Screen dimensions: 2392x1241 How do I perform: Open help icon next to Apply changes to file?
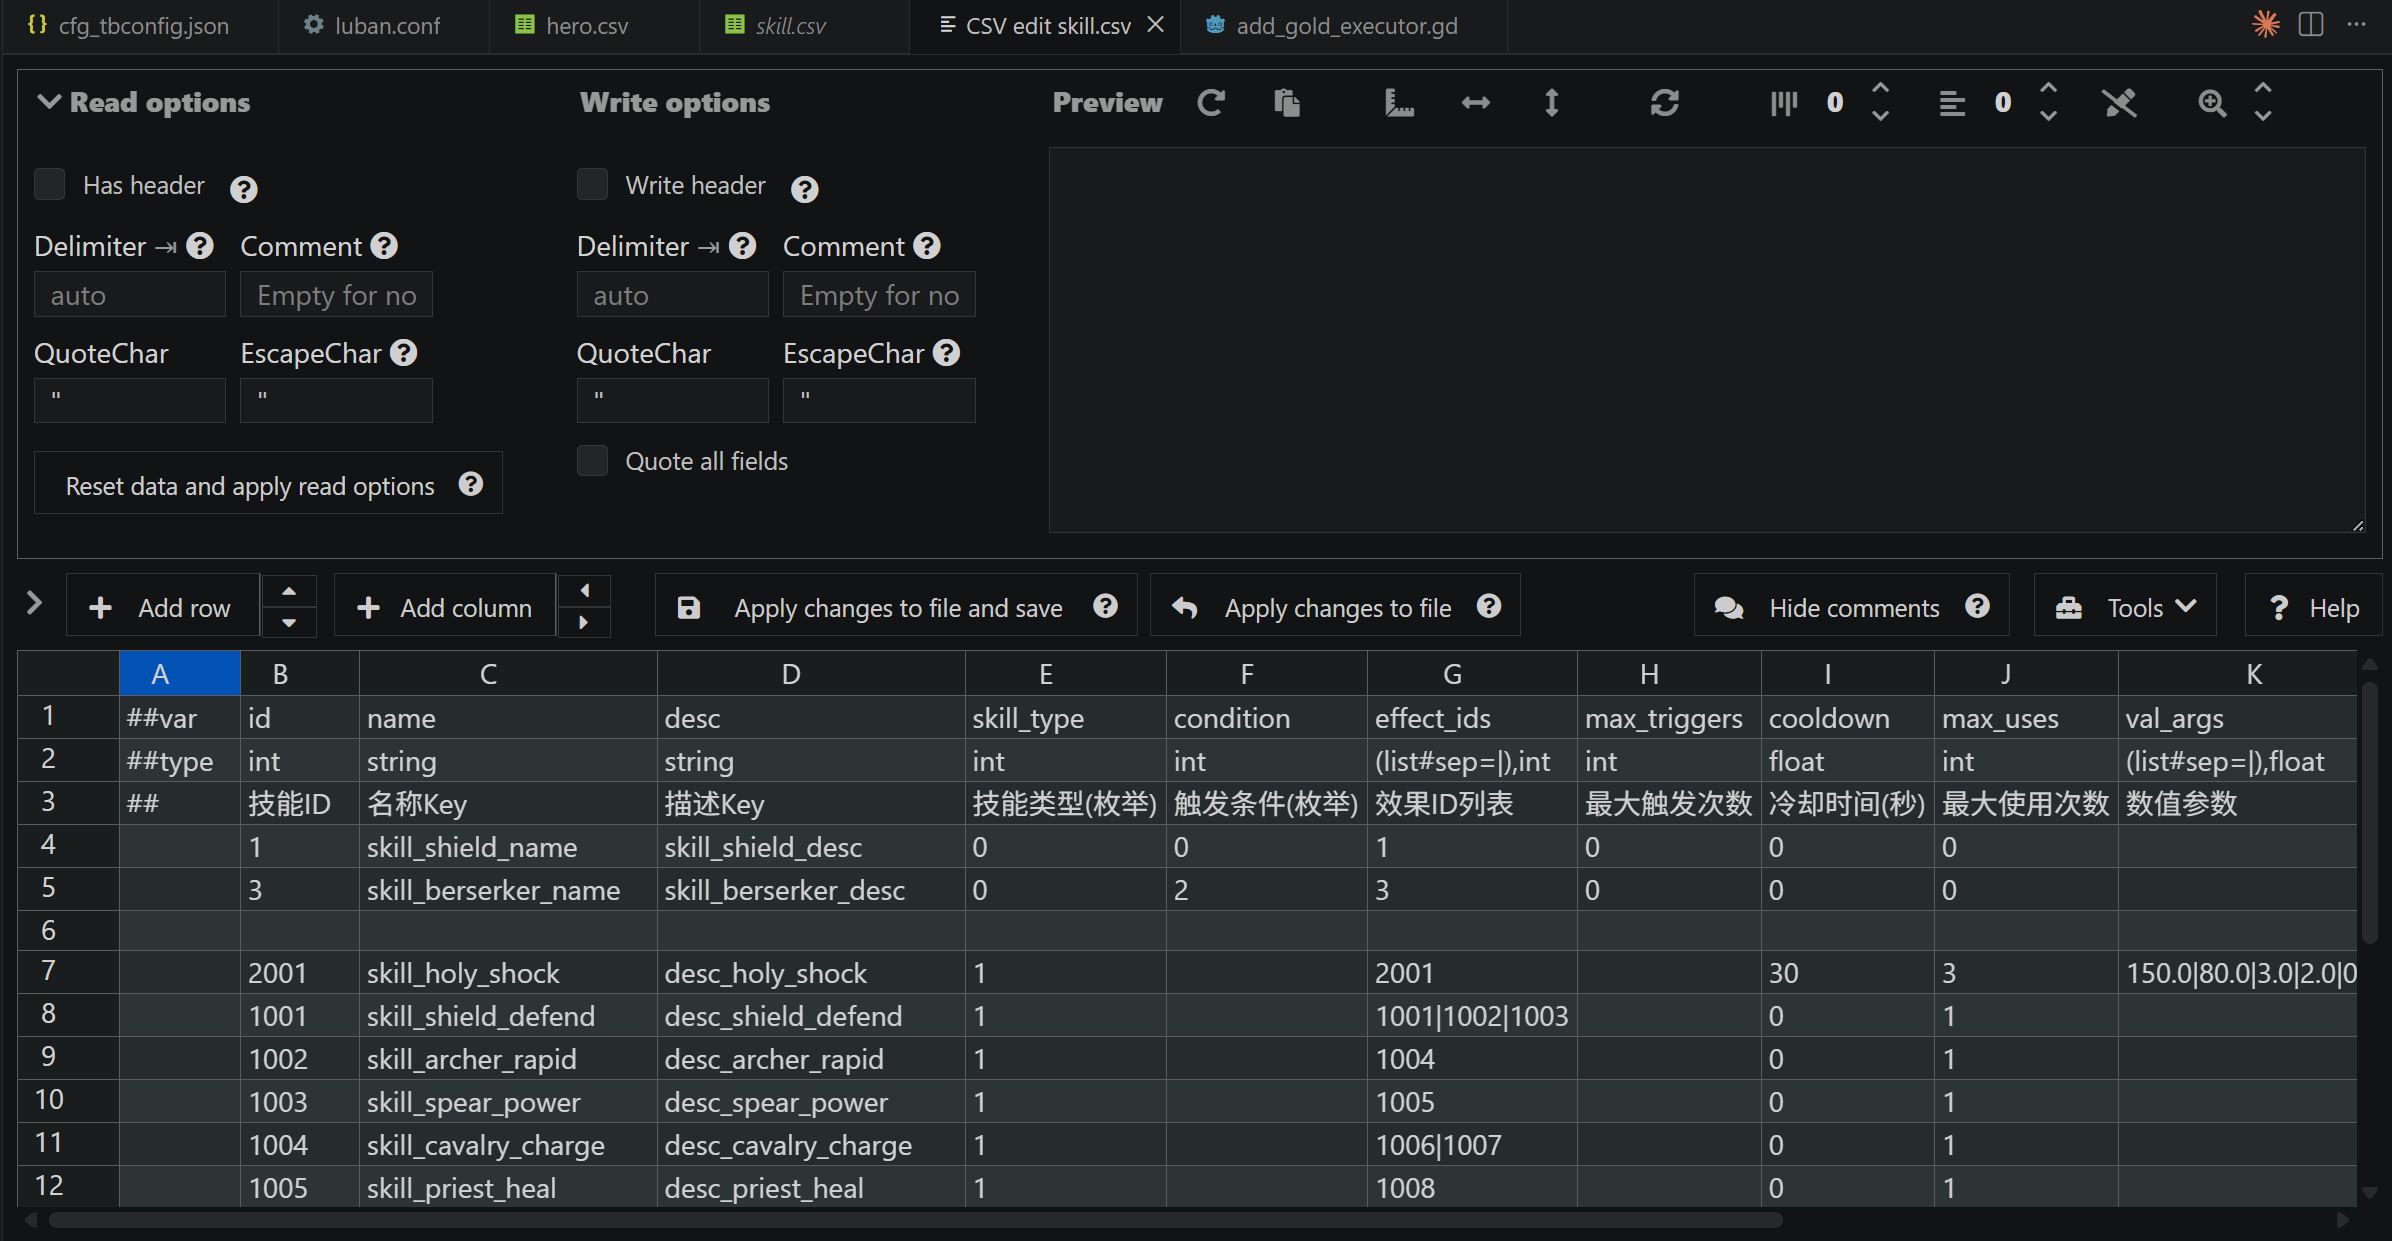(1489, 606)
